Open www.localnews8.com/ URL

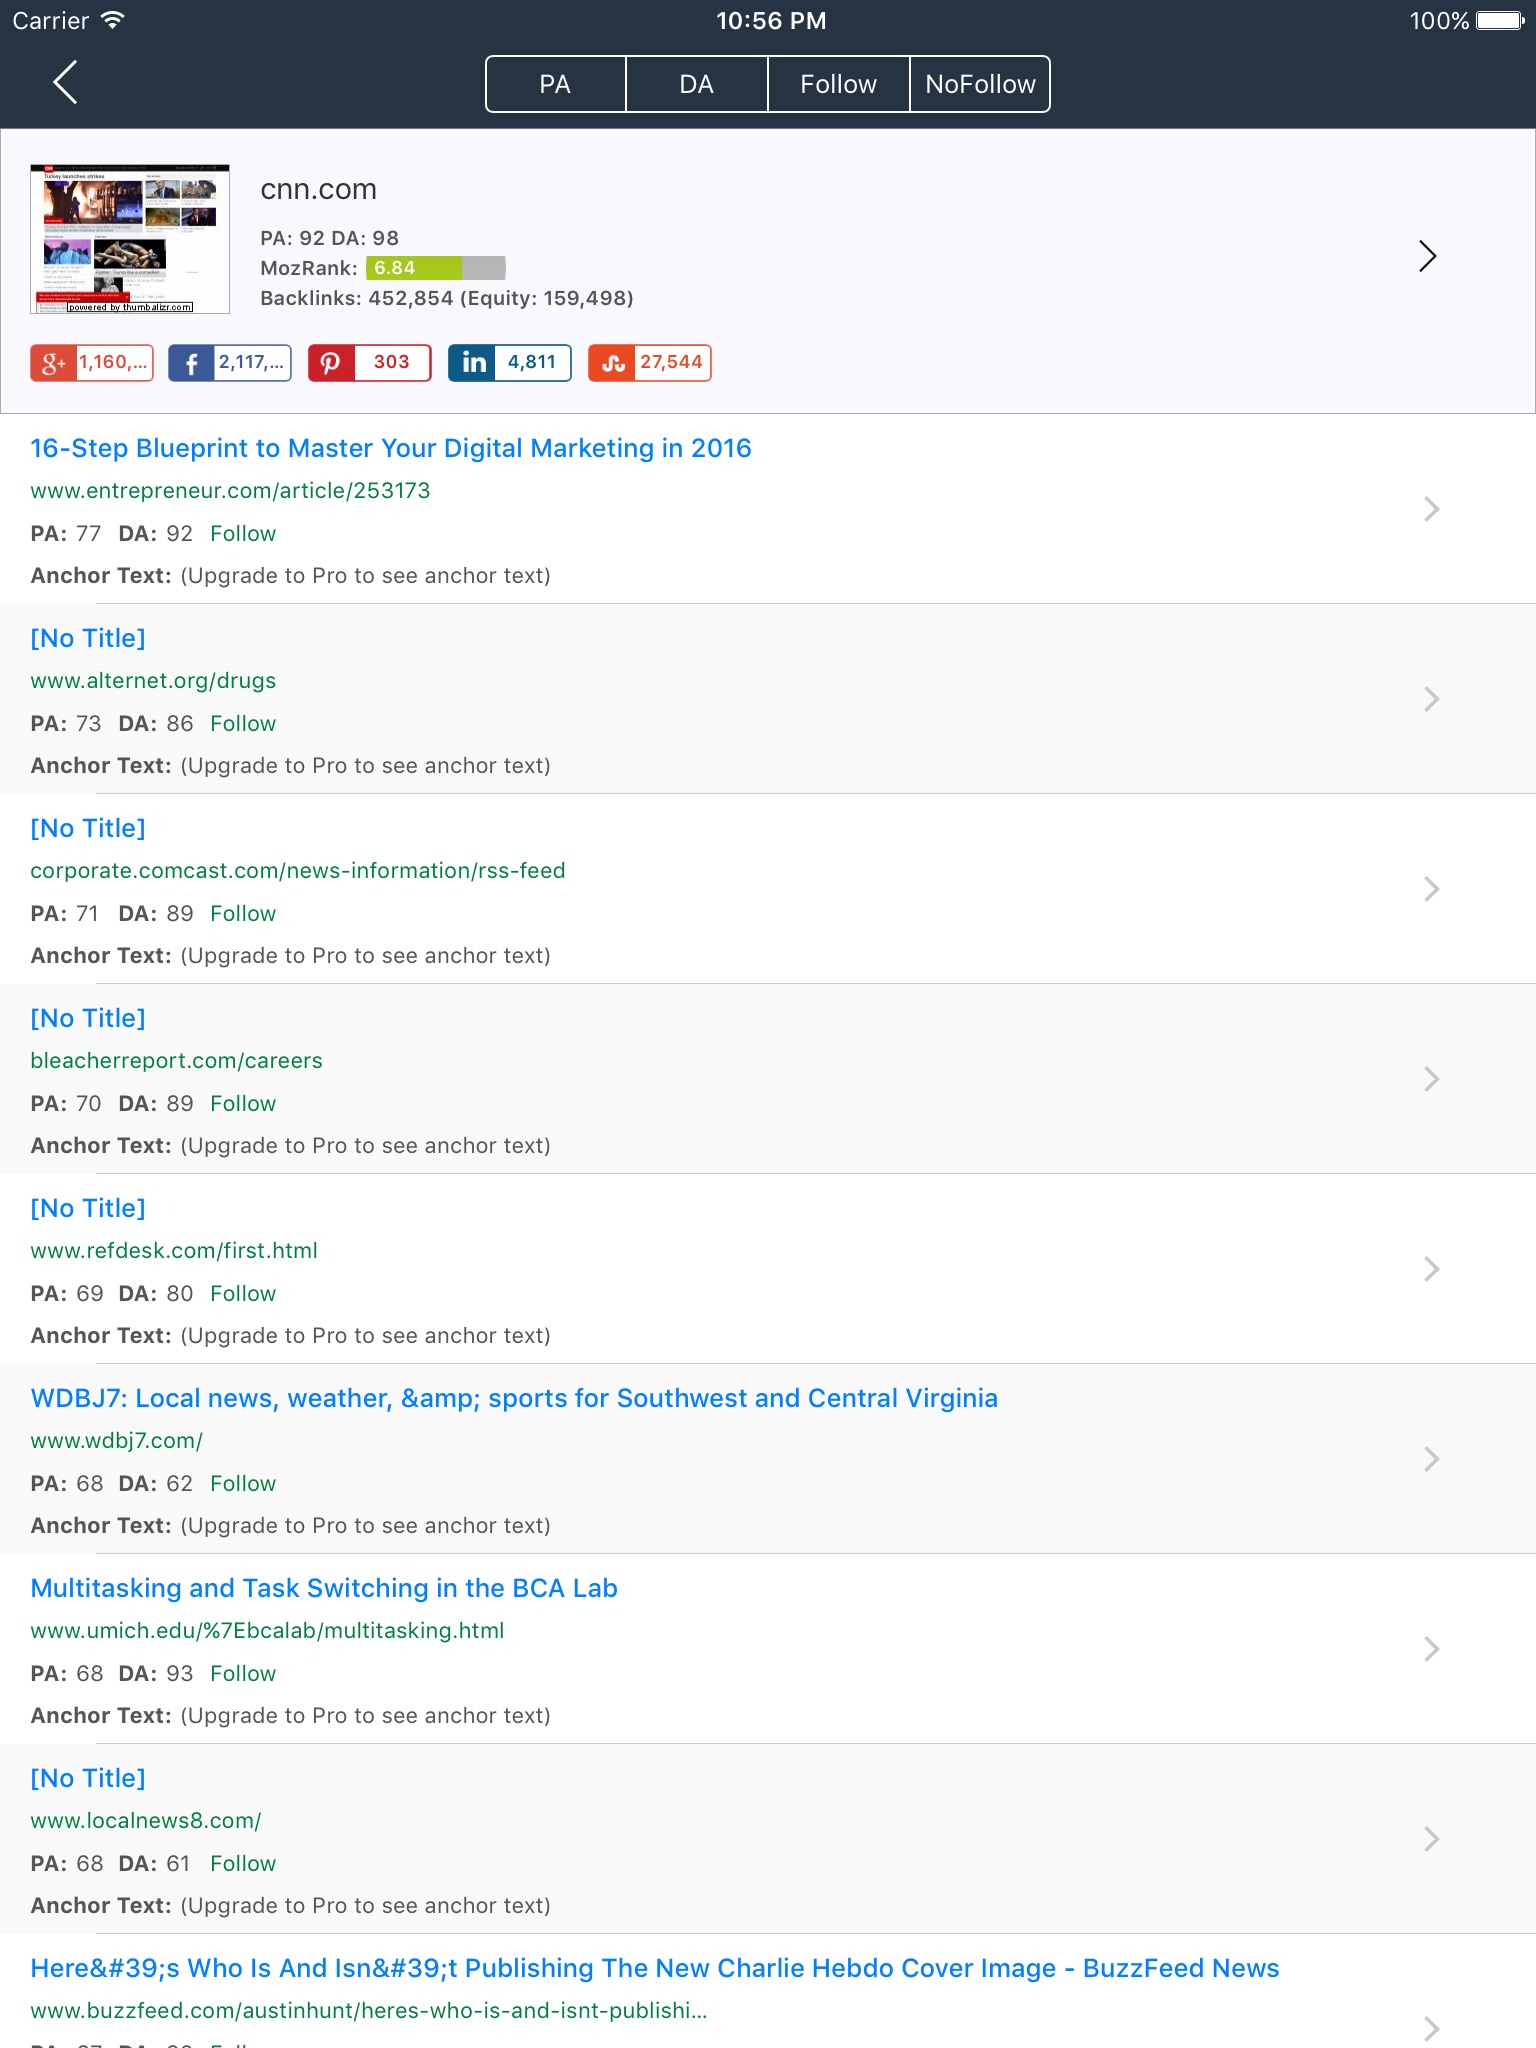(x=146, y=1821)
